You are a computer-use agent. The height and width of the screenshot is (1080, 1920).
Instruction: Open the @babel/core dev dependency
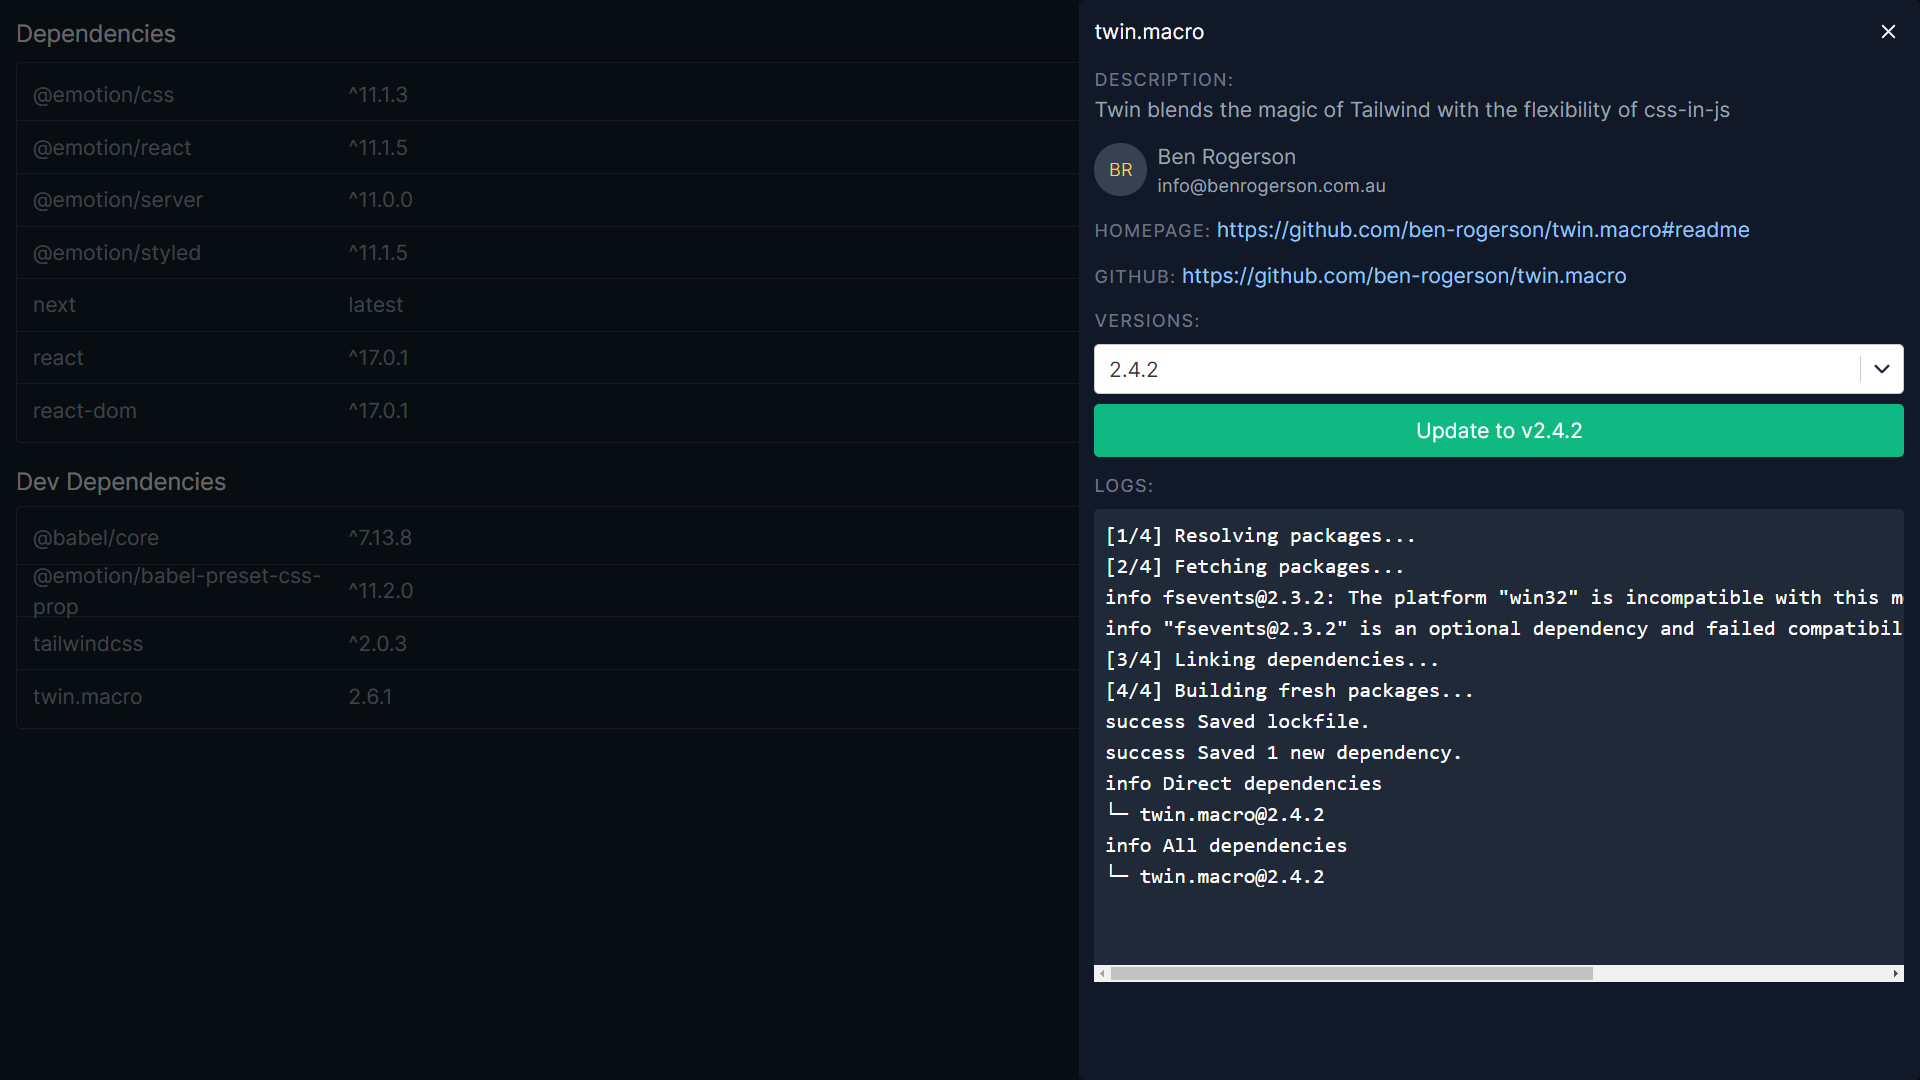point(545,538)
